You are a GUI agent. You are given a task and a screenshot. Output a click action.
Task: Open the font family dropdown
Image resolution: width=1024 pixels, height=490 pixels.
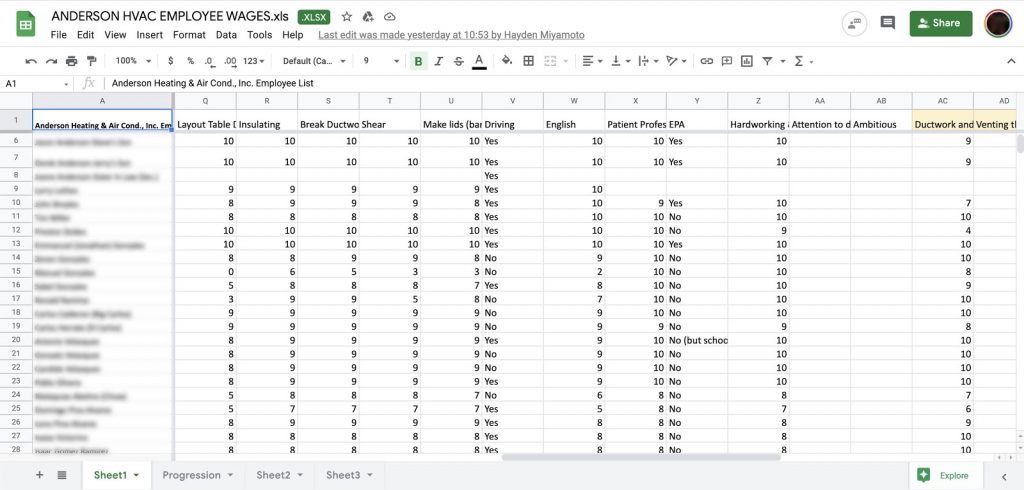(314, 61)
